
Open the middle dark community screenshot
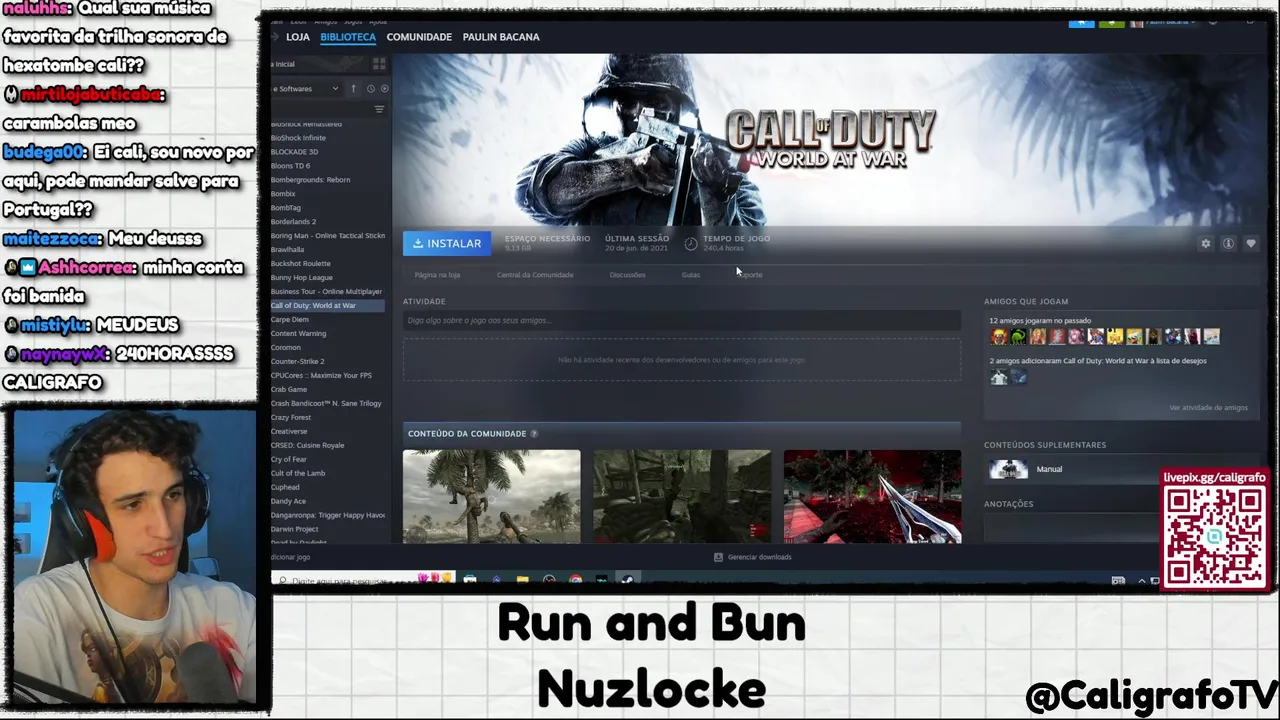point(682,496)
